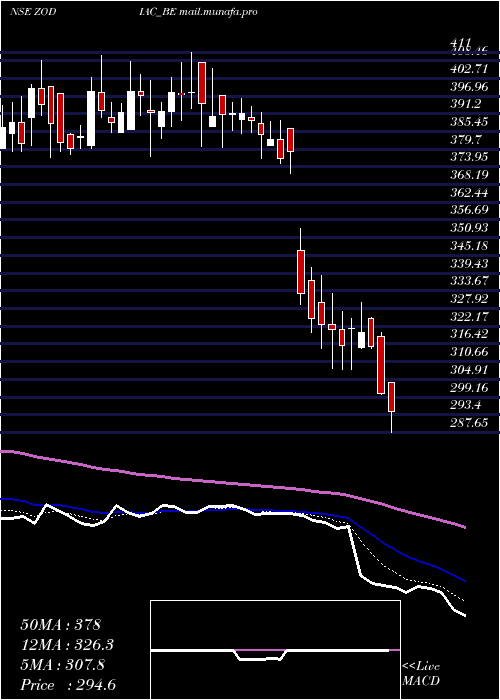500x700 pixels.
Task: Click the MACD label
Action: tap(421, 681)
